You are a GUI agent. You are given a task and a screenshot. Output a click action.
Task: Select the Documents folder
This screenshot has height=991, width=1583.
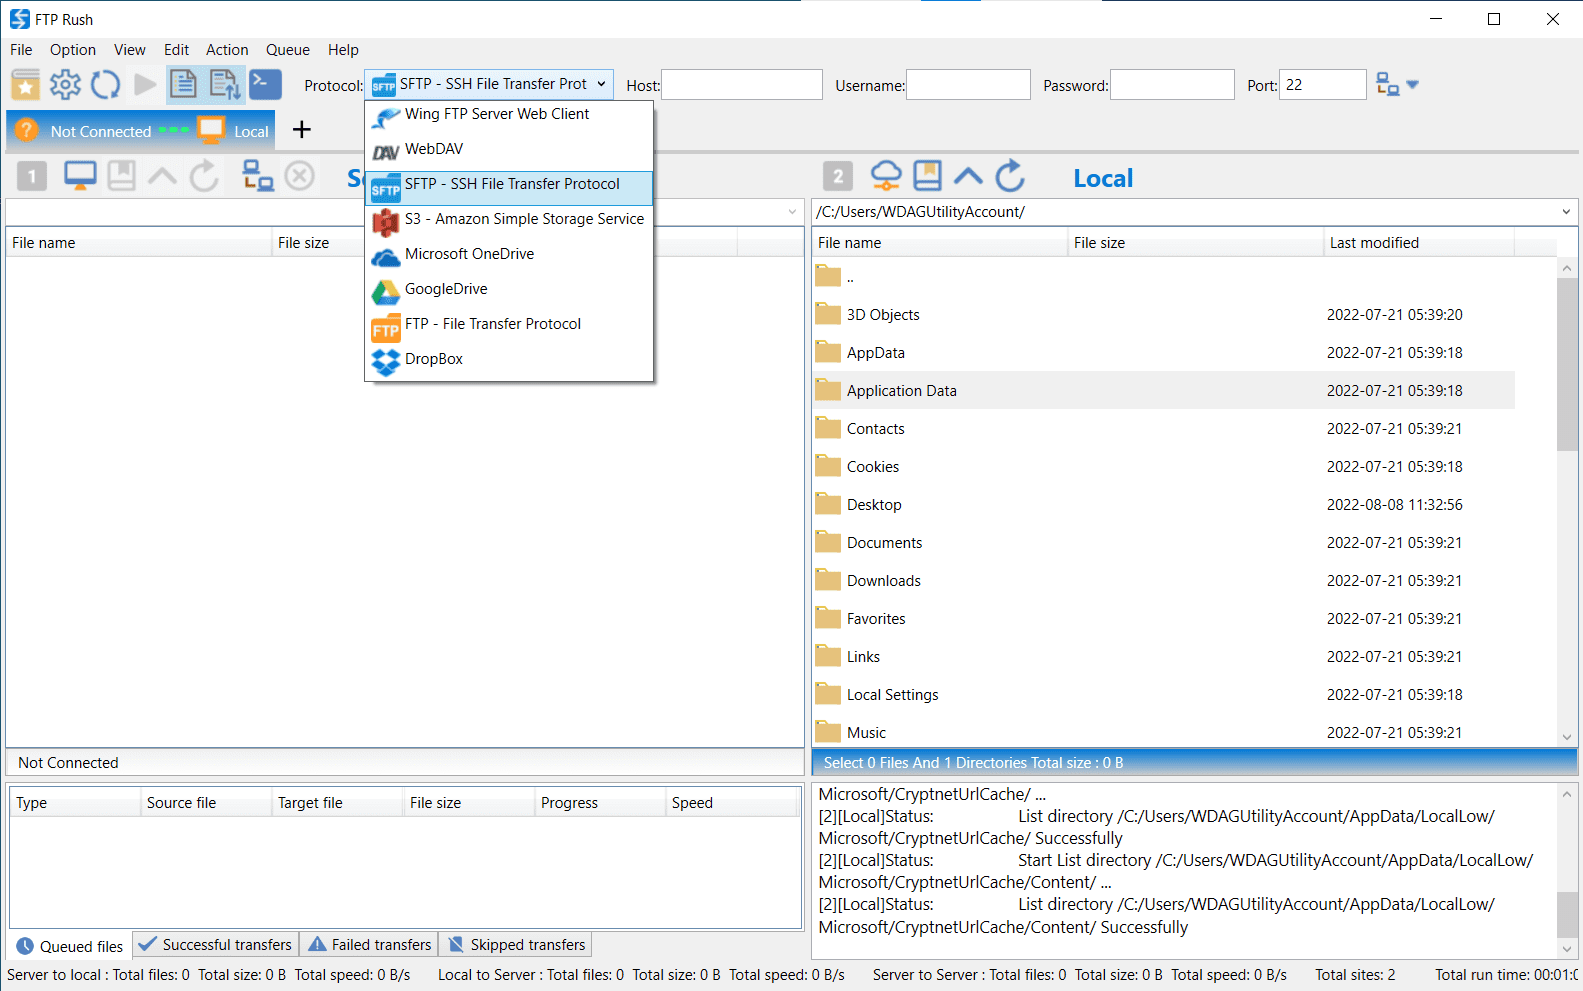click(x=1164, y=543)
